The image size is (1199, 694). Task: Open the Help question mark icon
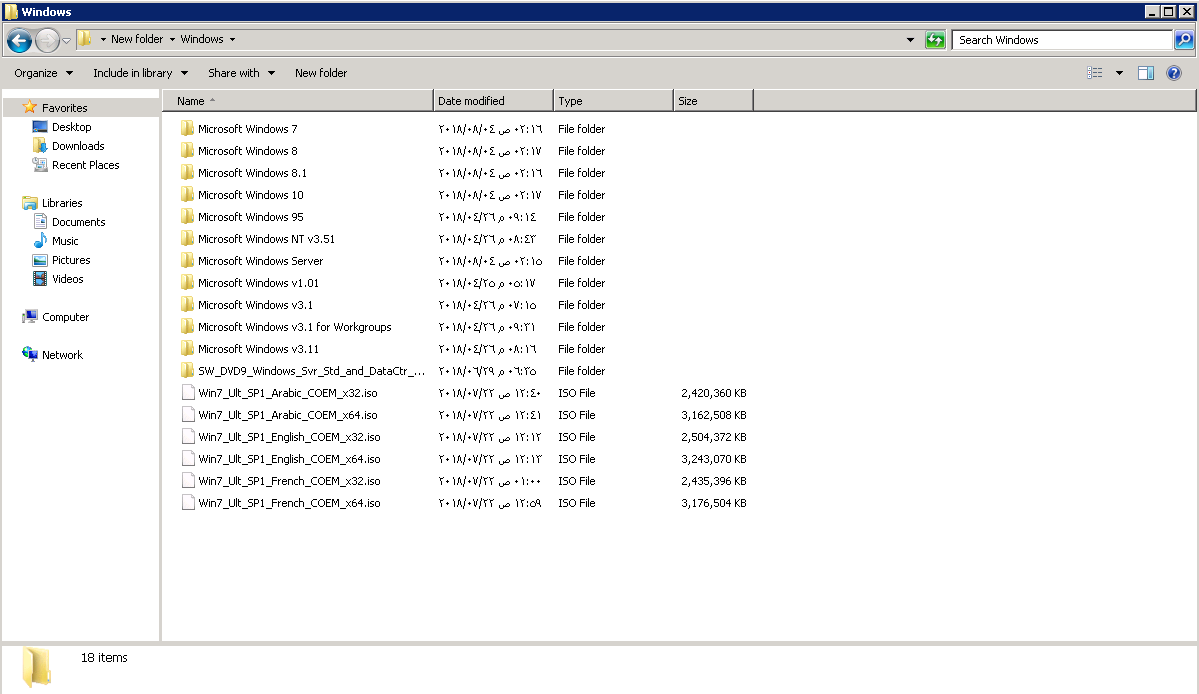pyautogui.click(x=1174, y=73)
